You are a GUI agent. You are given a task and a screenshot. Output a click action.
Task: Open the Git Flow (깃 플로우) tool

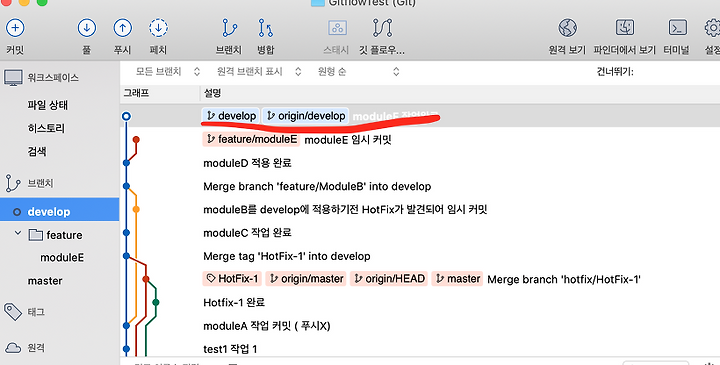click(x=382, y=28)
